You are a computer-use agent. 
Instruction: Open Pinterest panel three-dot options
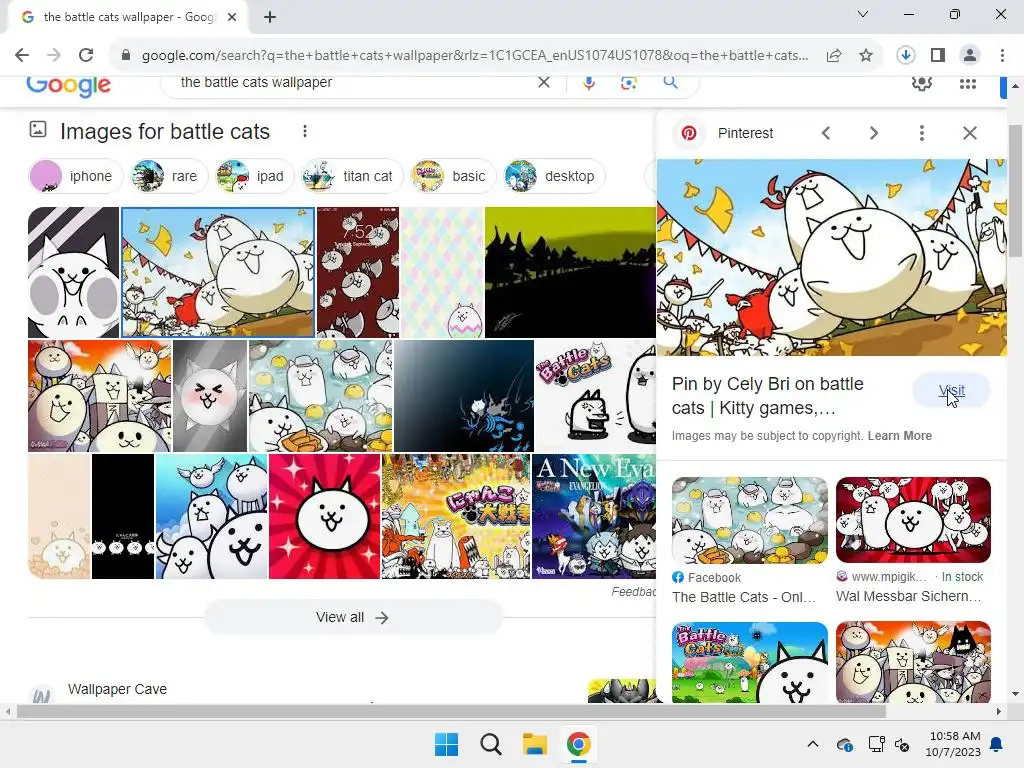click(921, 133)
